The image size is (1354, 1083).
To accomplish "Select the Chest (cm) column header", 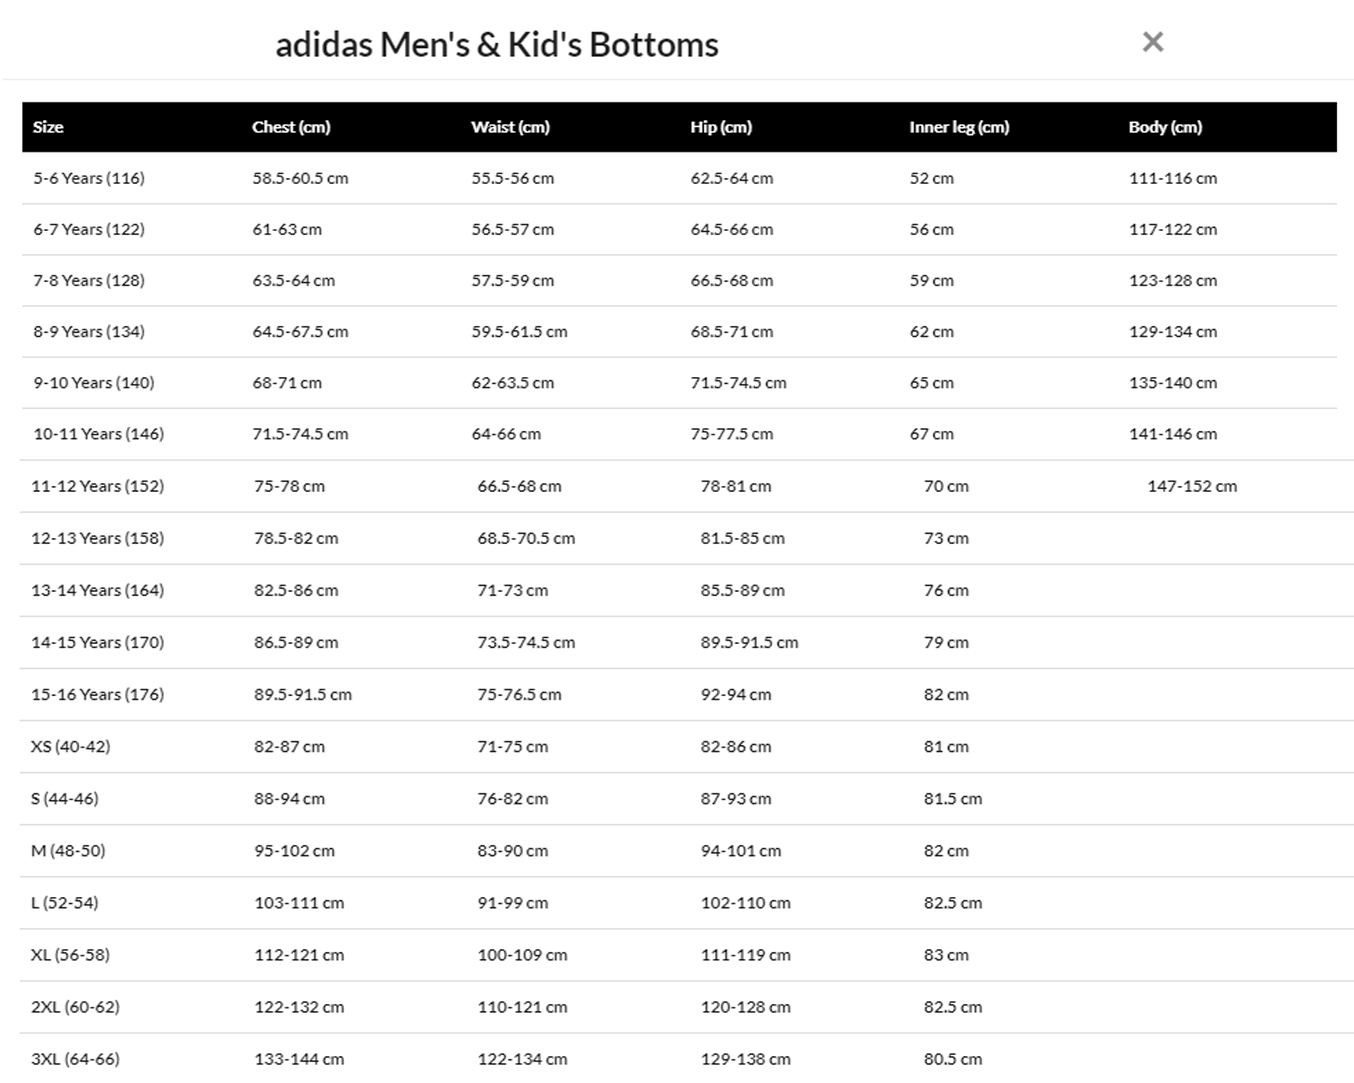I will click(x=291, y=127).
